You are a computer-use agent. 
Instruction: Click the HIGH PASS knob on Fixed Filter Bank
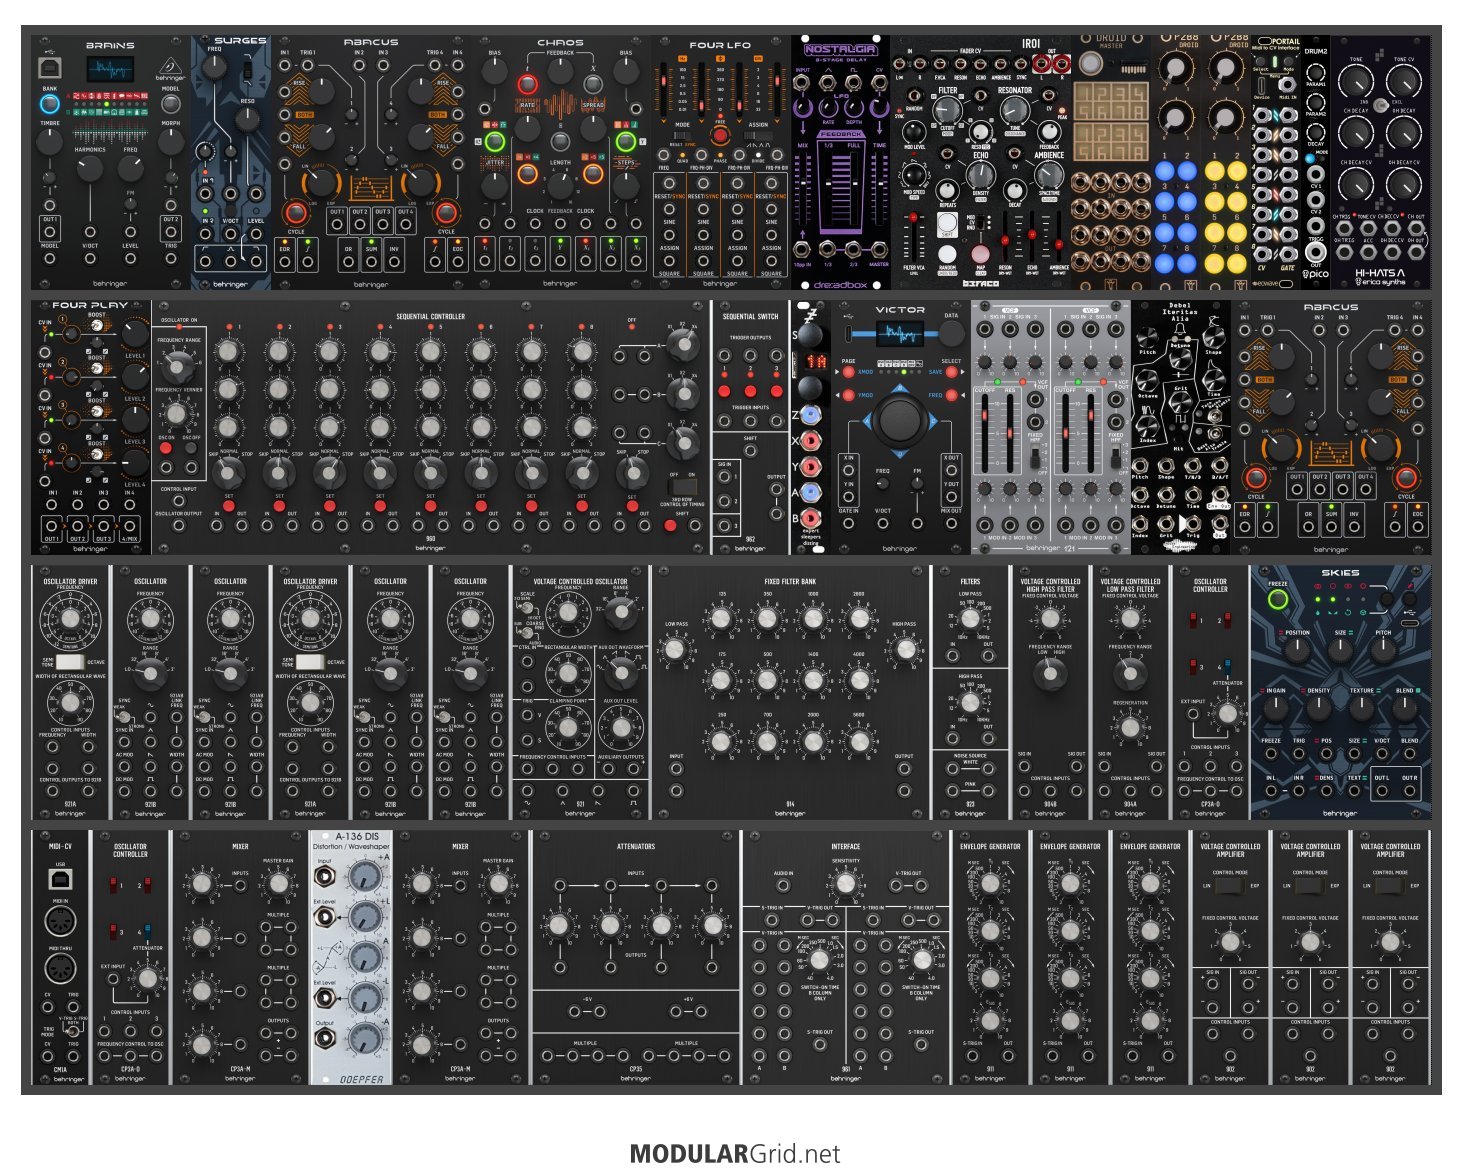click(904, 650)
